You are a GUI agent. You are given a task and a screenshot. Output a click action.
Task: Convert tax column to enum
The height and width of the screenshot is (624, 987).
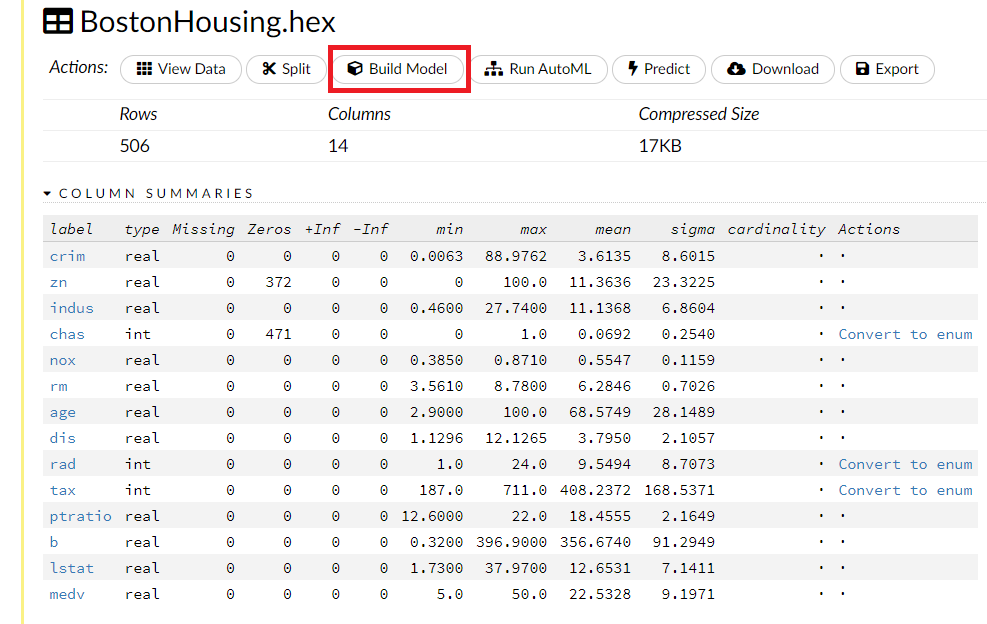coord(905,490)
